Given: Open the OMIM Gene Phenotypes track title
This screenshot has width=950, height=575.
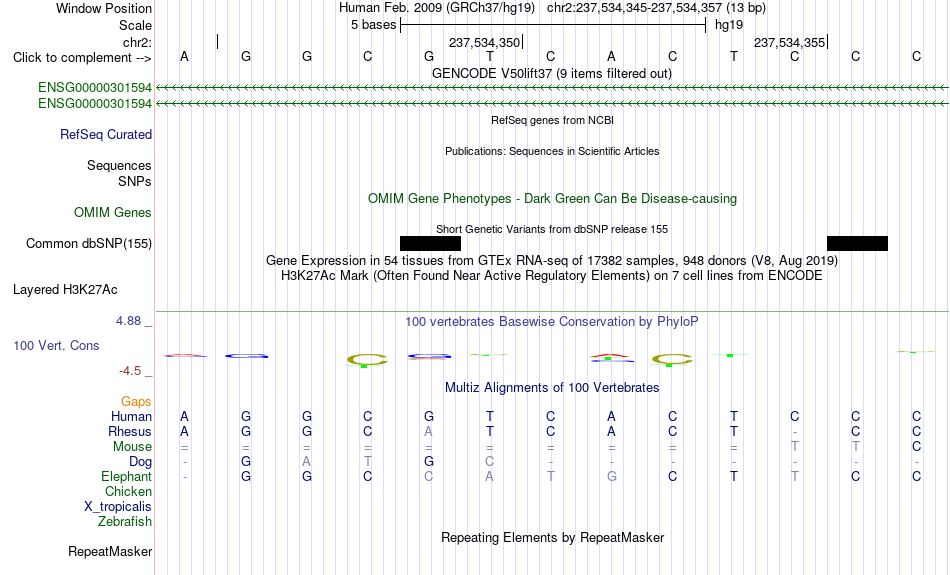Looking at the screenshot, I should click(552, 199).
